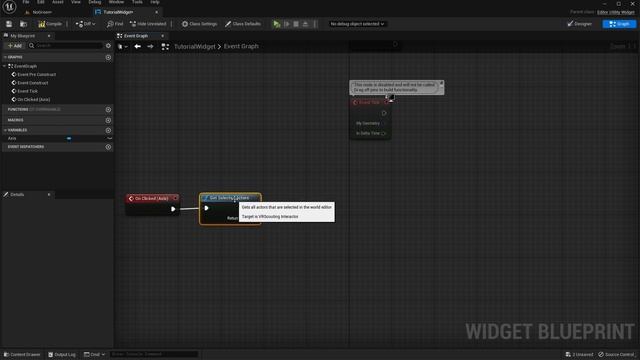Collapse the EventGraph tree item
640x360 pixels.
[5, 66]
